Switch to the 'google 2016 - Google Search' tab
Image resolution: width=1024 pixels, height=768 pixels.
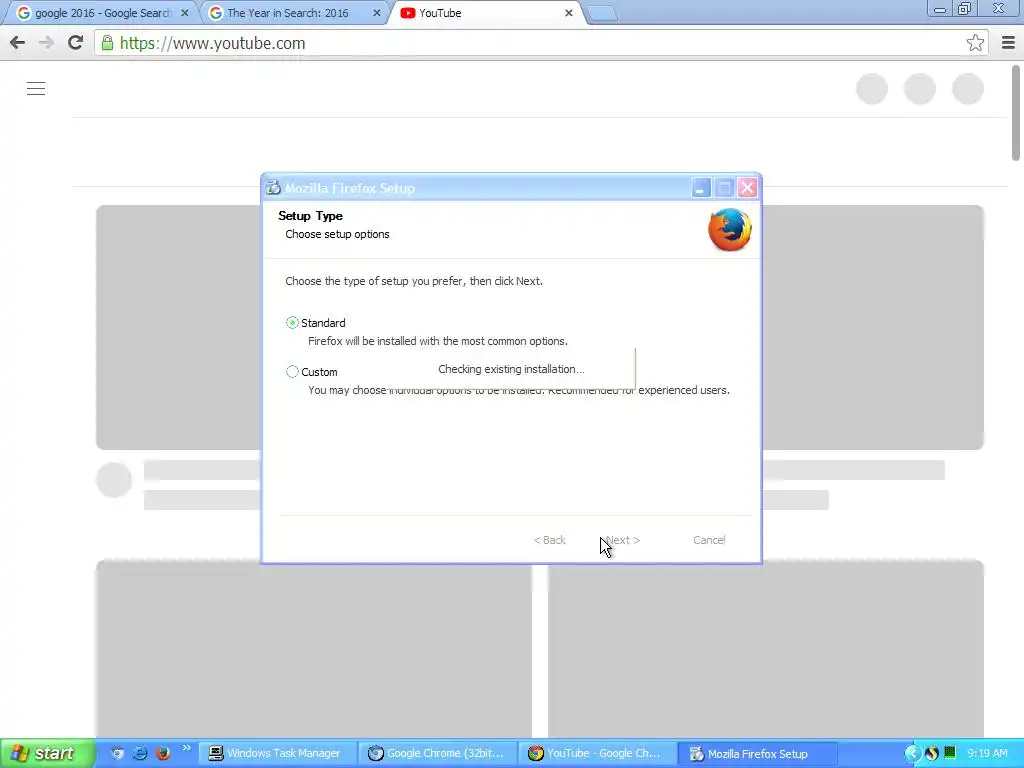[x=101, y=13]
